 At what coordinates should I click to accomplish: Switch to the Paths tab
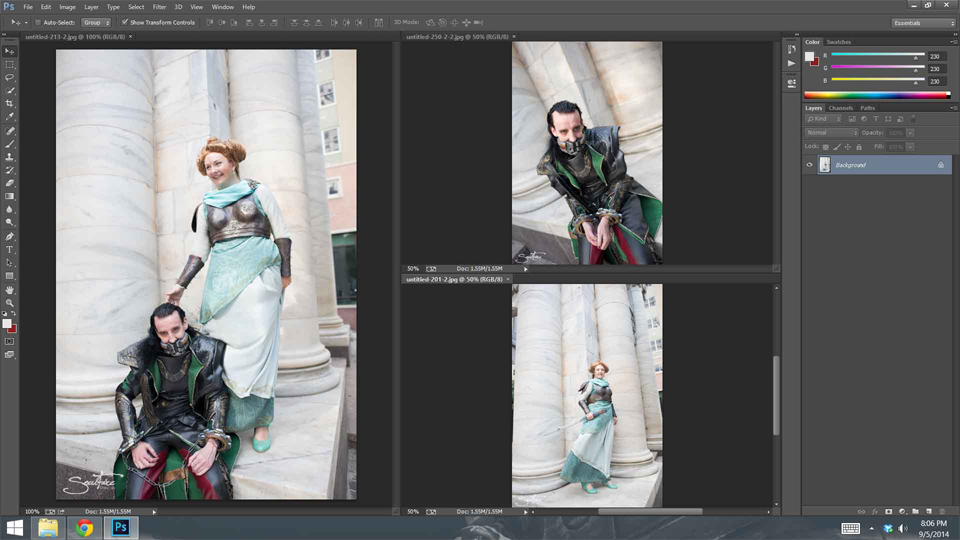click(x=868, y=108)
